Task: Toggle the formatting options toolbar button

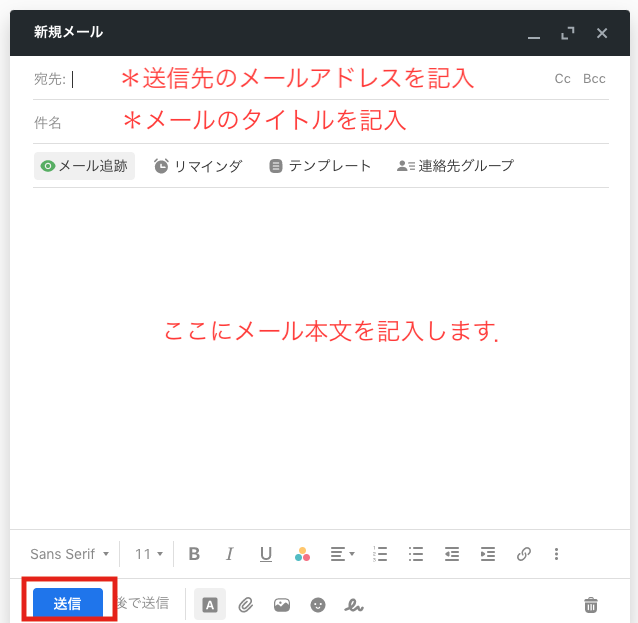Action: point(210,604)
